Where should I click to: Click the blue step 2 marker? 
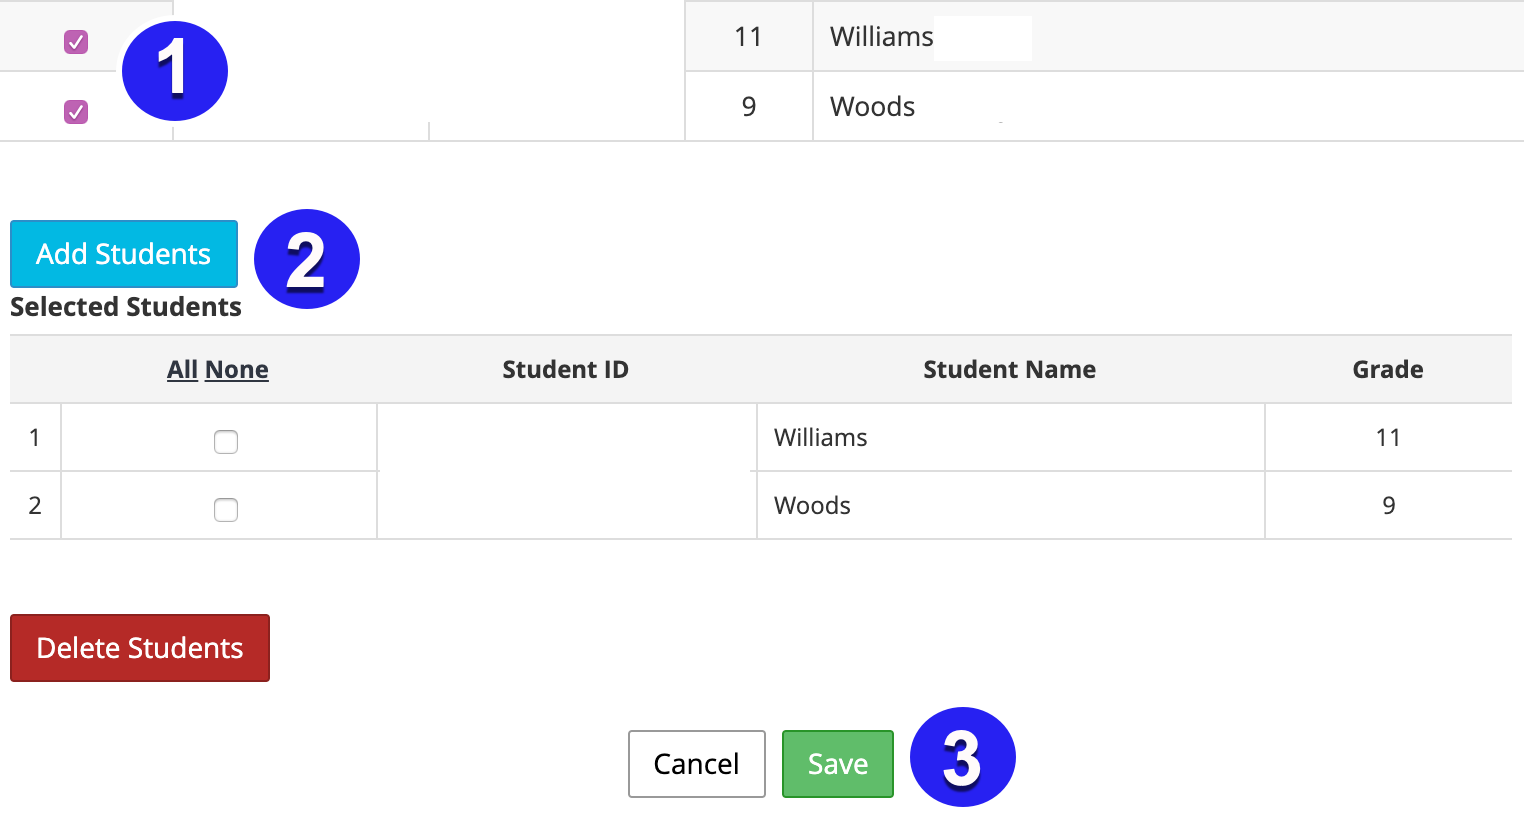[x=307, y=259]
